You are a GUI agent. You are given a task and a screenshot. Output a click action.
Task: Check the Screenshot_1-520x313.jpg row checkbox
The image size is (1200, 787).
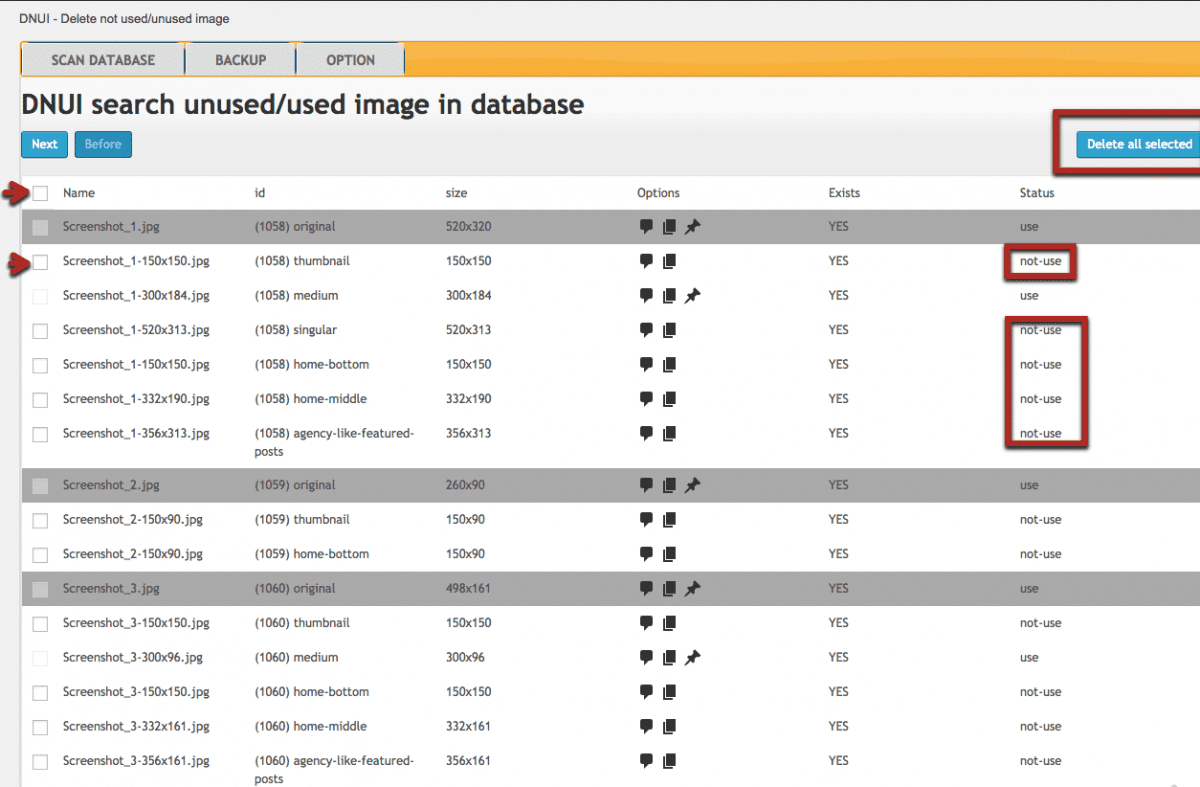(x=40, y=331)
